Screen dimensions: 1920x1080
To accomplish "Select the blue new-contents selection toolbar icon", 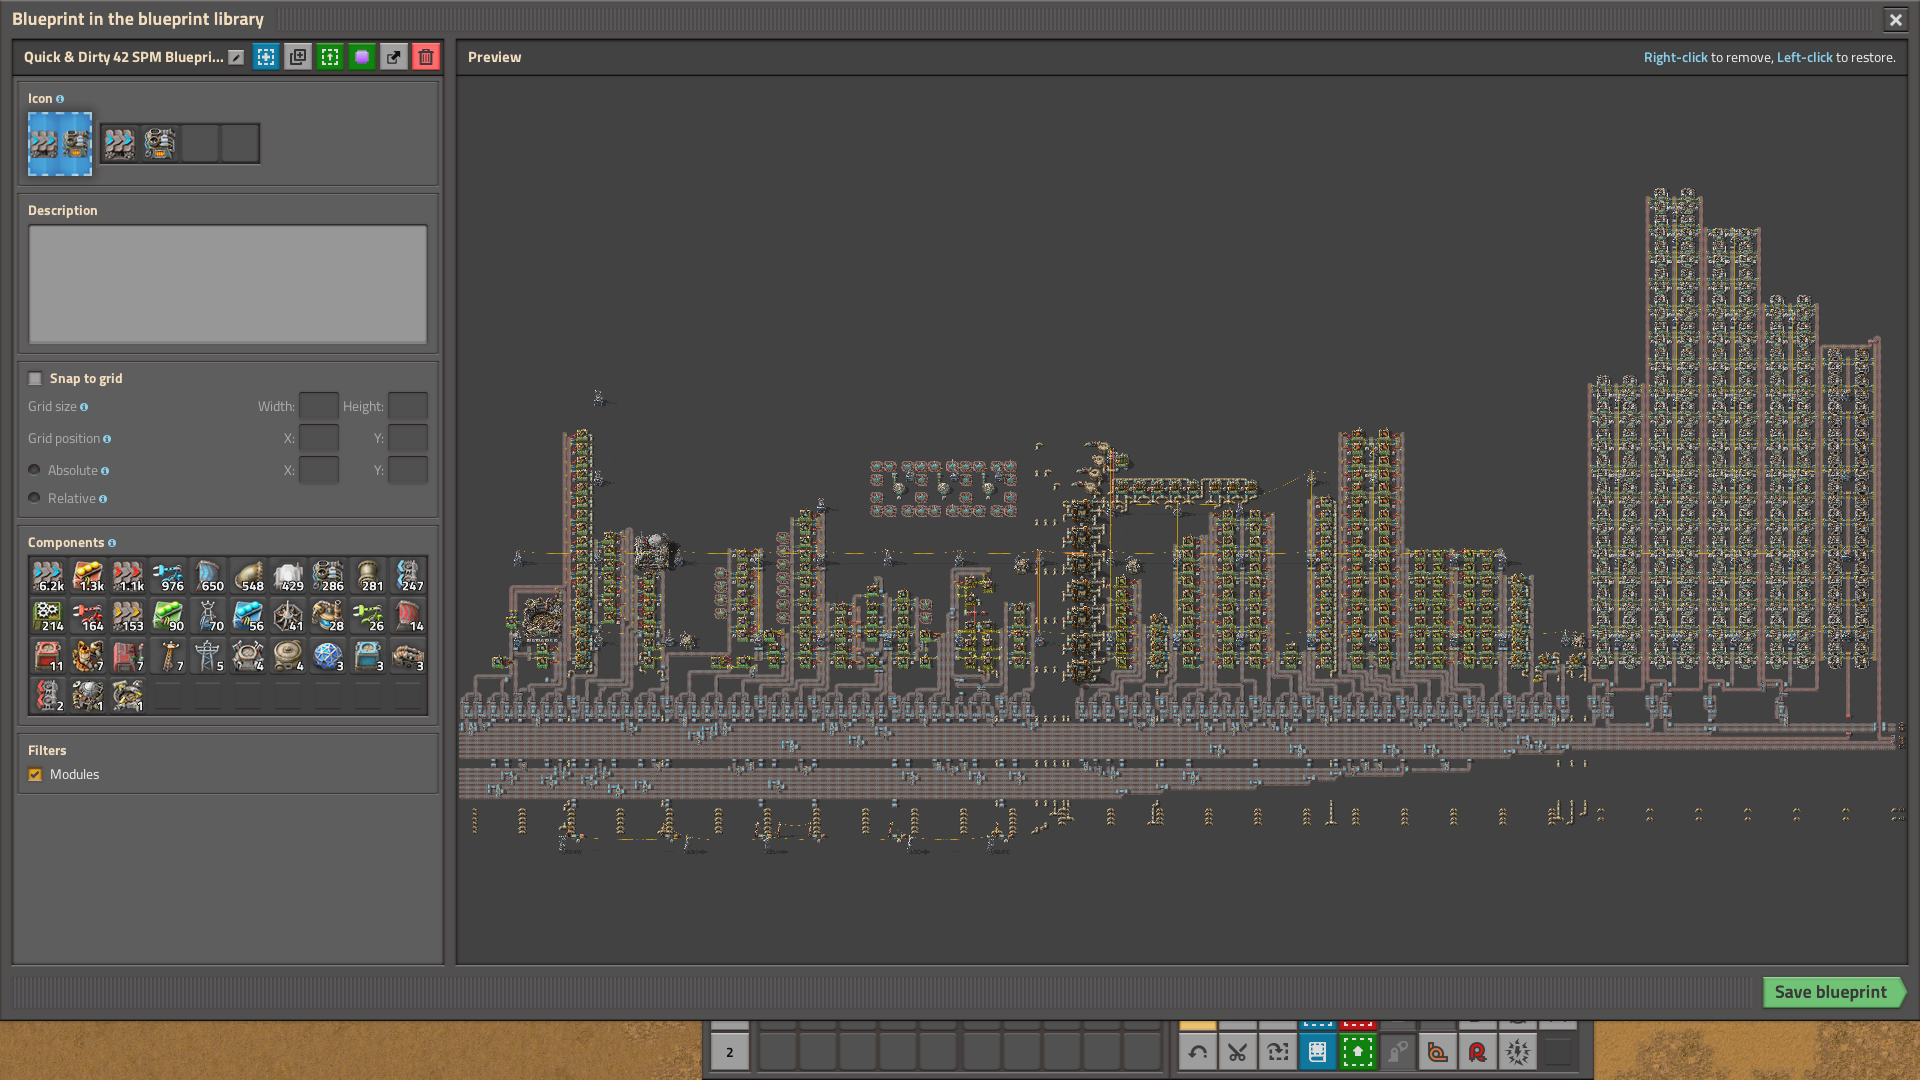I will [x=265, y=57].
